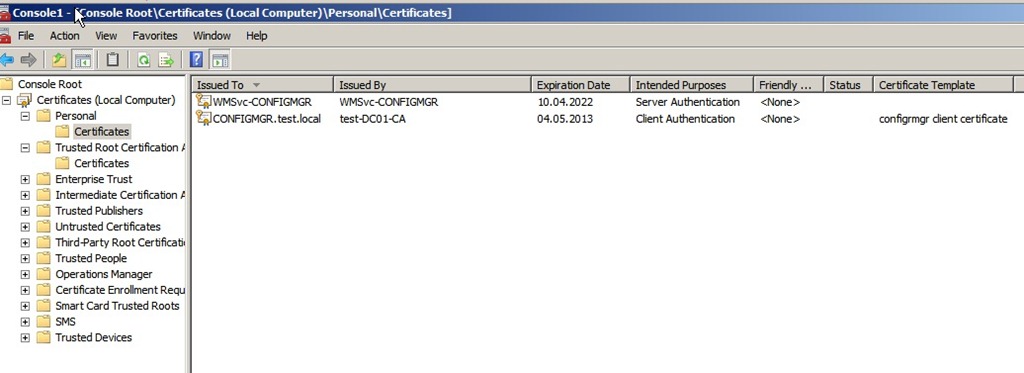
Task: Expand the Untrusted Certificates node
Action: 25,227
